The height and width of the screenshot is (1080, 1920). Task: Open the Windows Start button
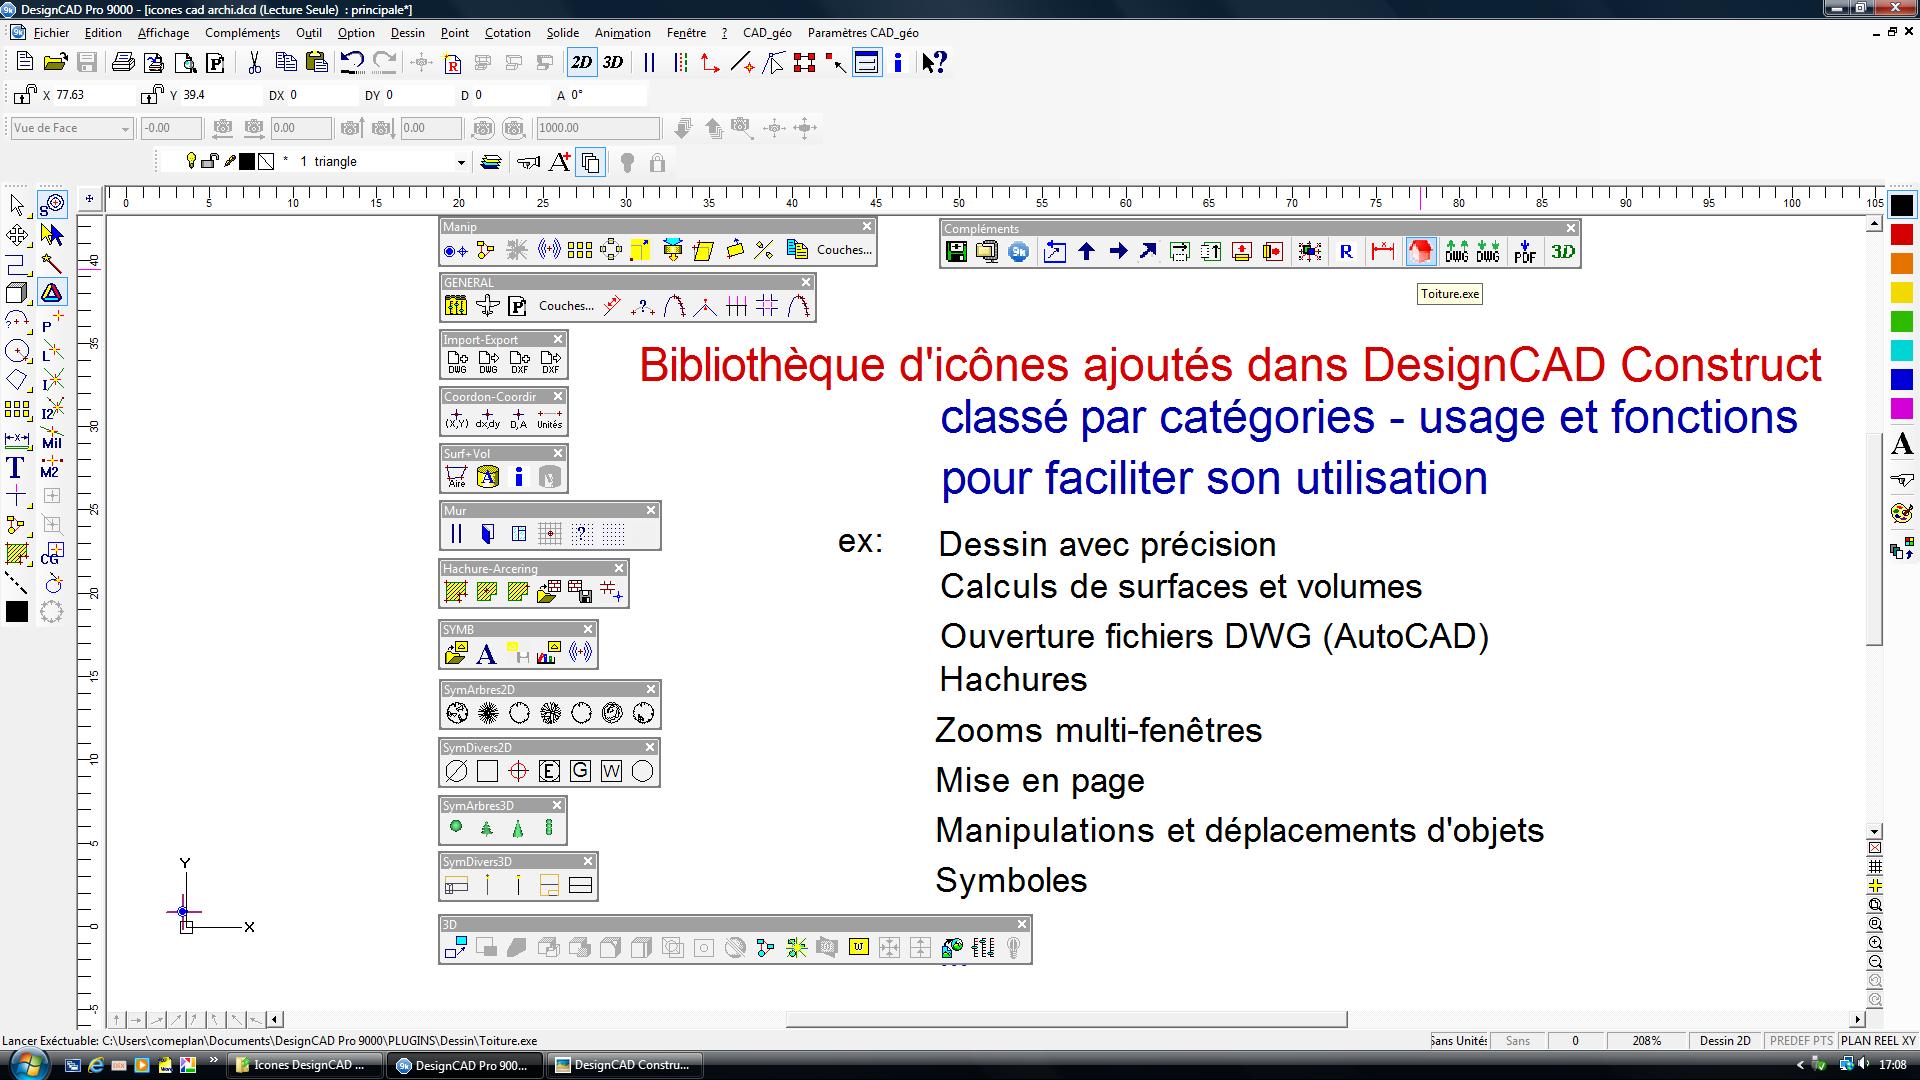pyautogui.click(x=28, y=1063)
